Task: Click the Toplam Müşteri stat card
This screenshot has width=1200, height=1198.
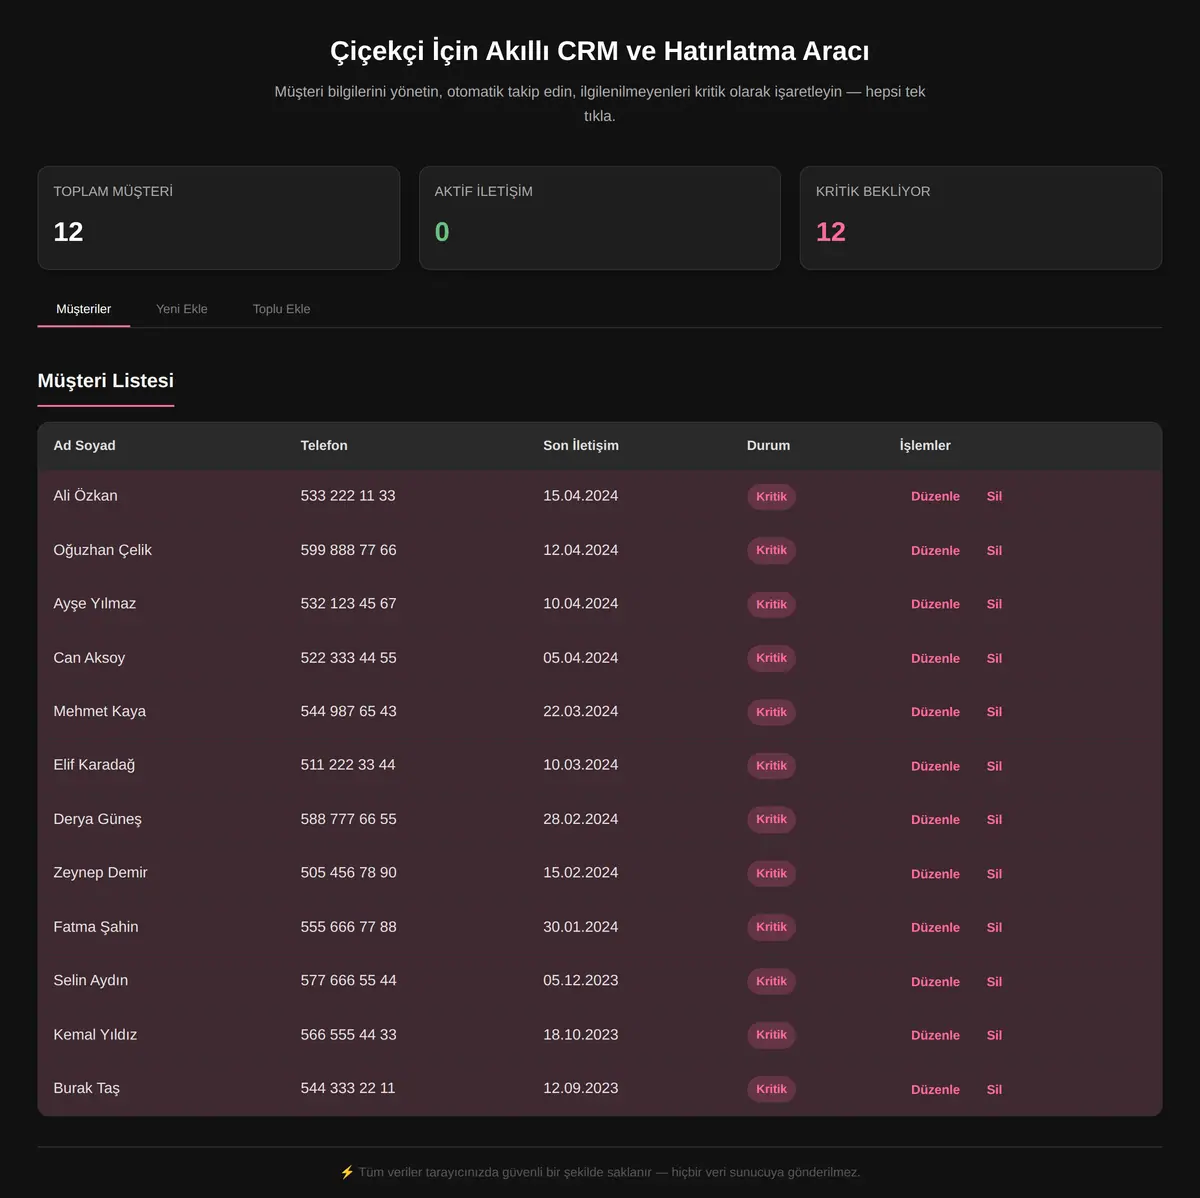Action: pyautogui.click(x=219, y=218)
